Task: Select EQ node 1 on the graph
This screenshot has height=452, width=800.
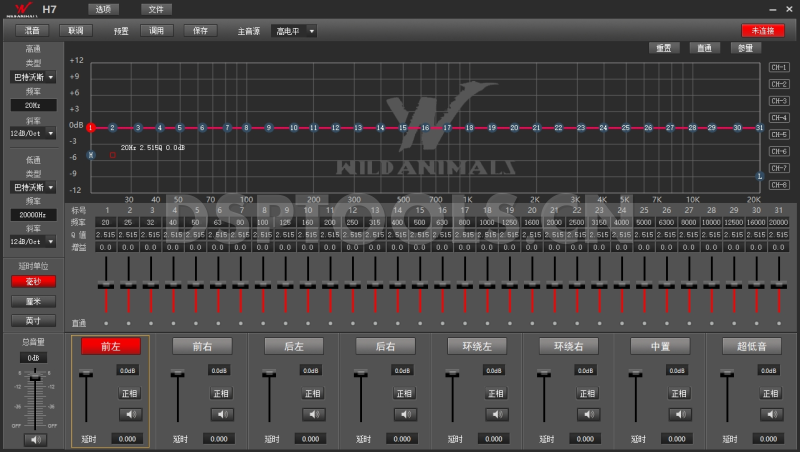Action: point(90,128)
